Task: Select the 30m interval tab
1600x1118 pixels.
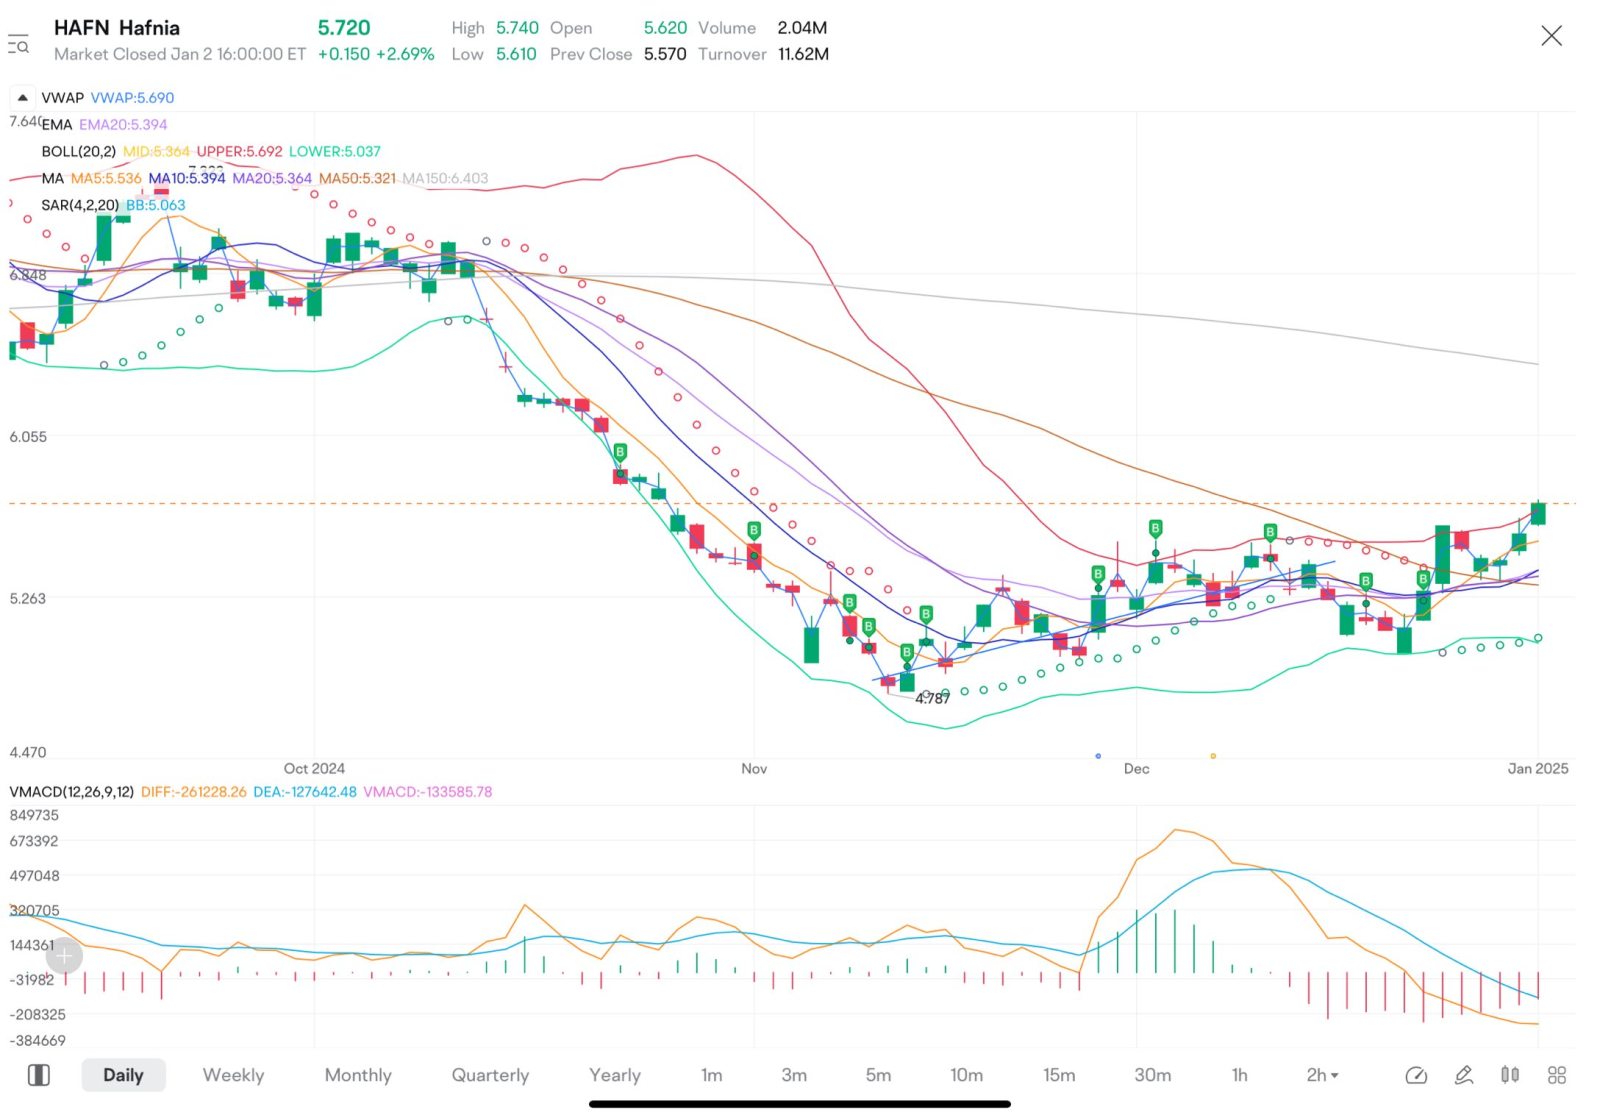Action: click(x=1152, y=1075)
